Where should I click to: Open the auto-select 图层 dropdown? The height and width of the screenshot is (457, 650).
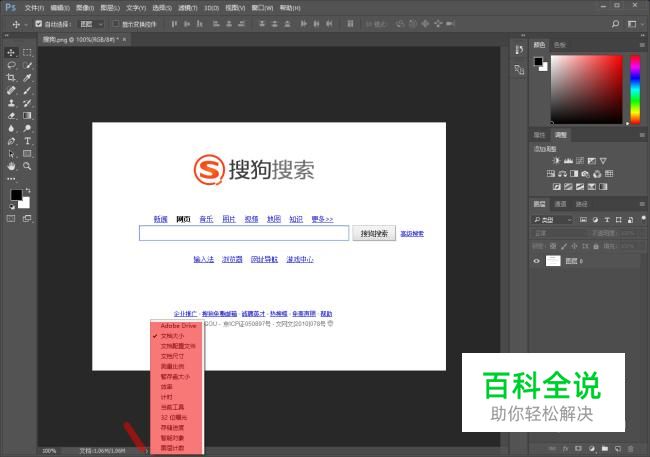coord(91,24)
